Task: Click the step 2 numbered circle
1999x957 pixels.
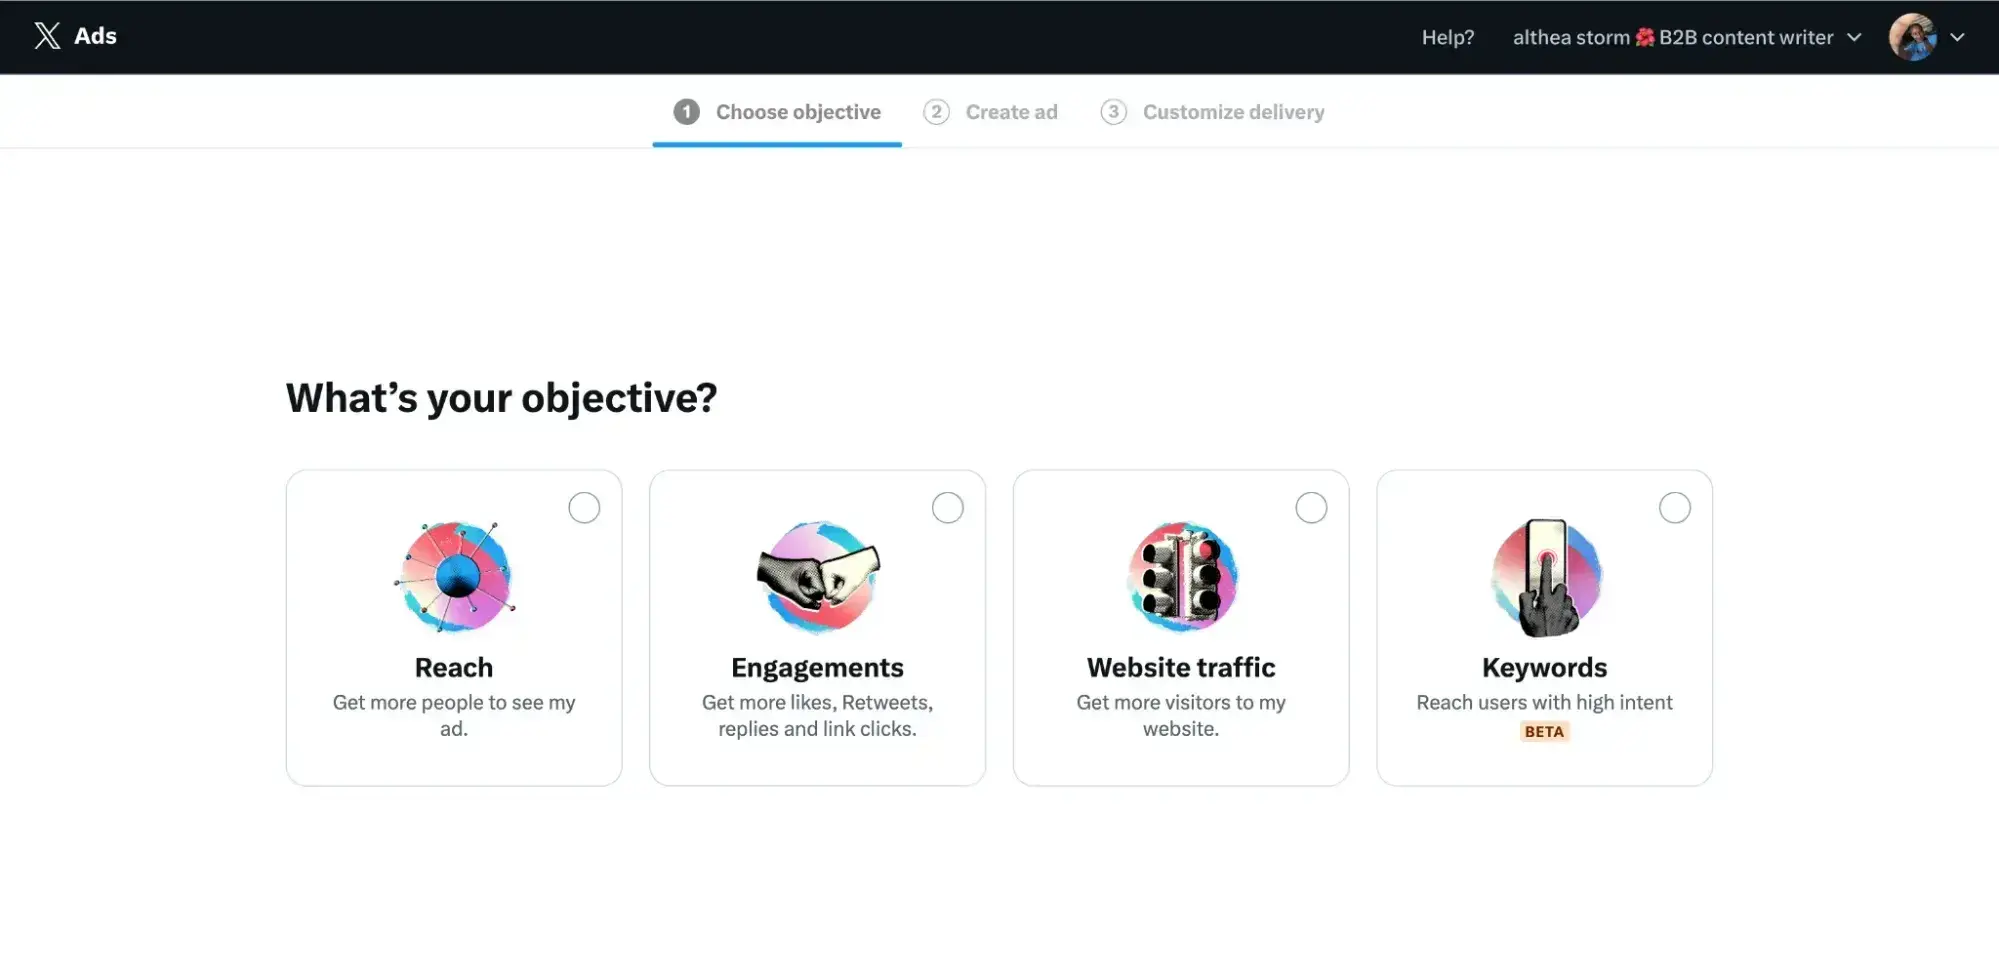Action: coord(936,111)
